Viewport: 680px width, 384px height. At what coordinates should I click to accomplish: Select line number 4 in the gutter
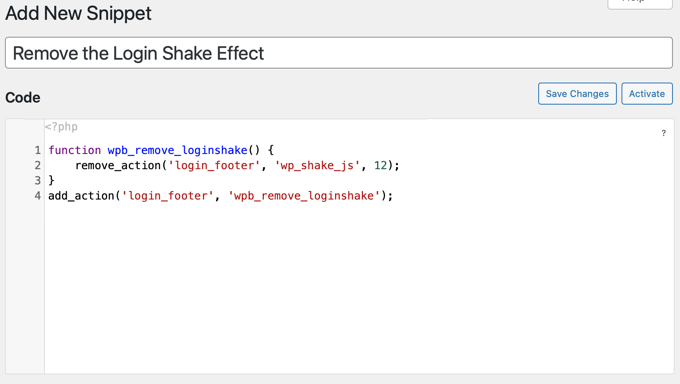click(38, 196)
